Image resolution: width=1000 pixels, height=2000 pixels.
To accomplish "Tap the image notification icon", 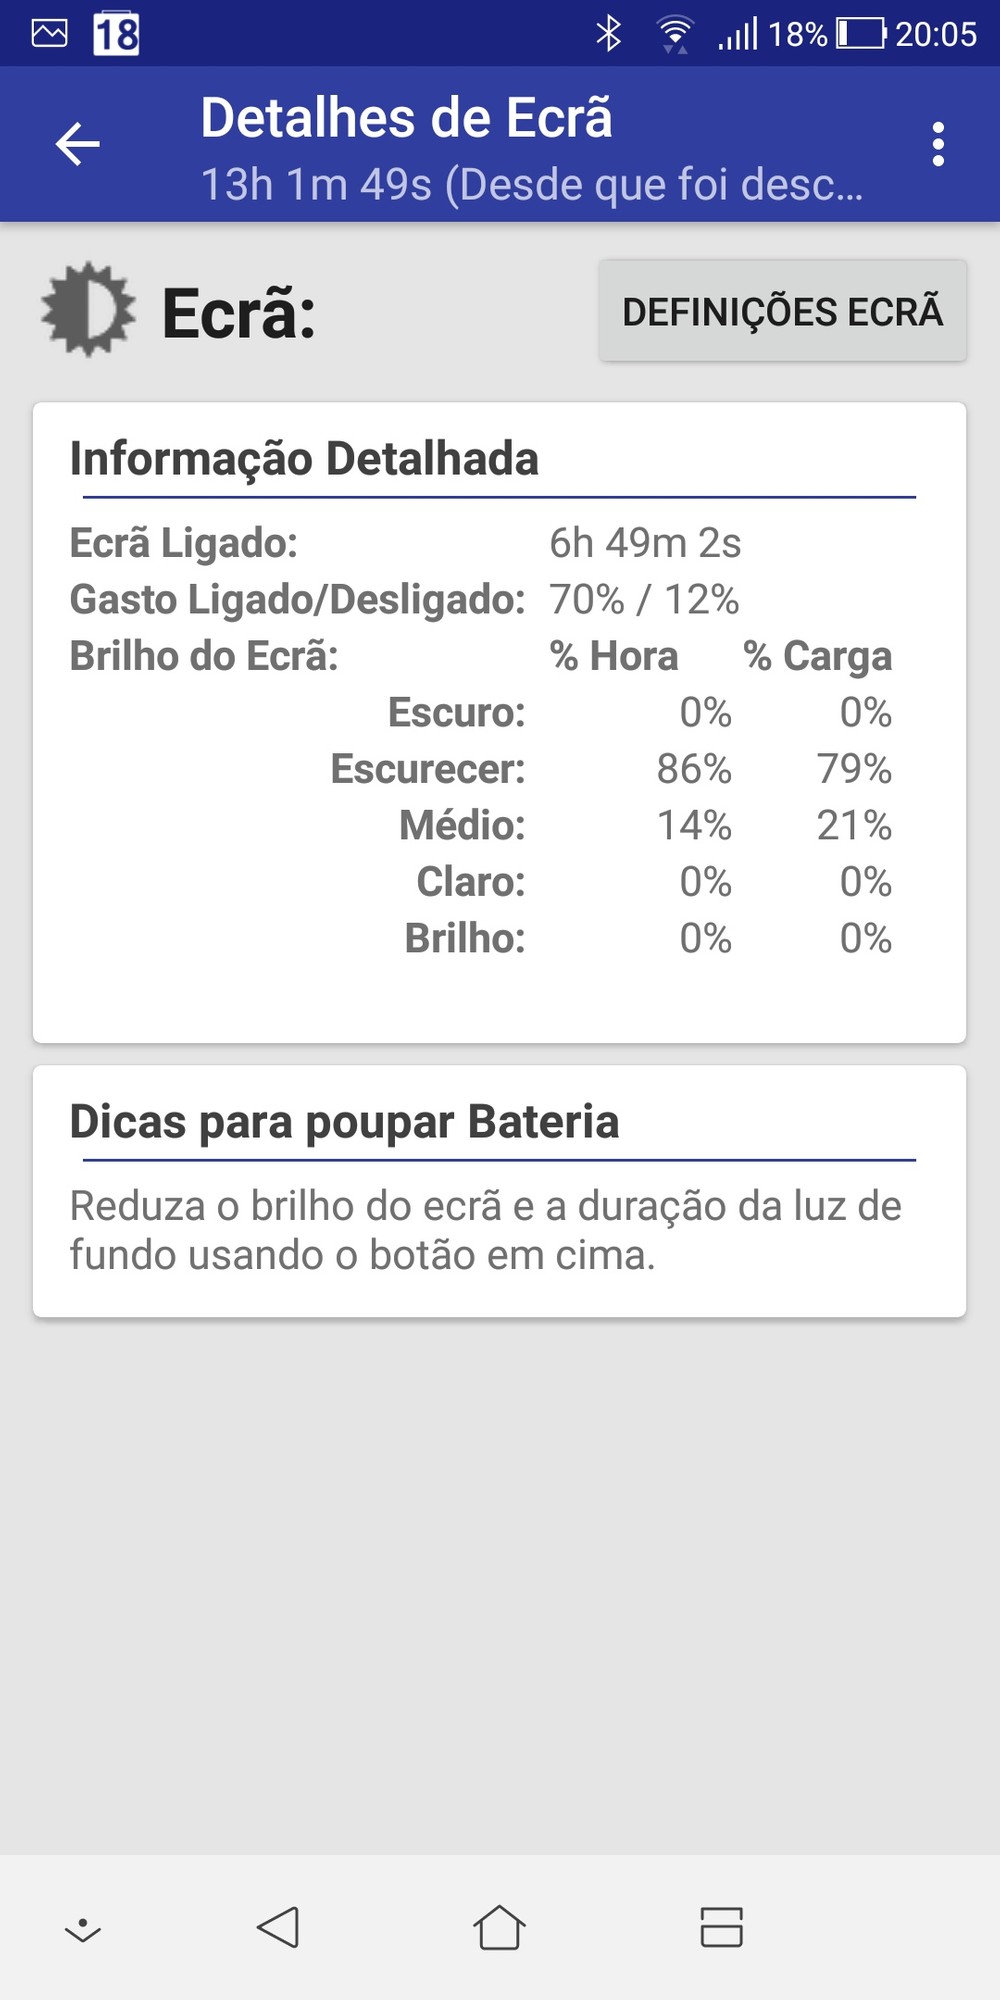I will [49, 34].
